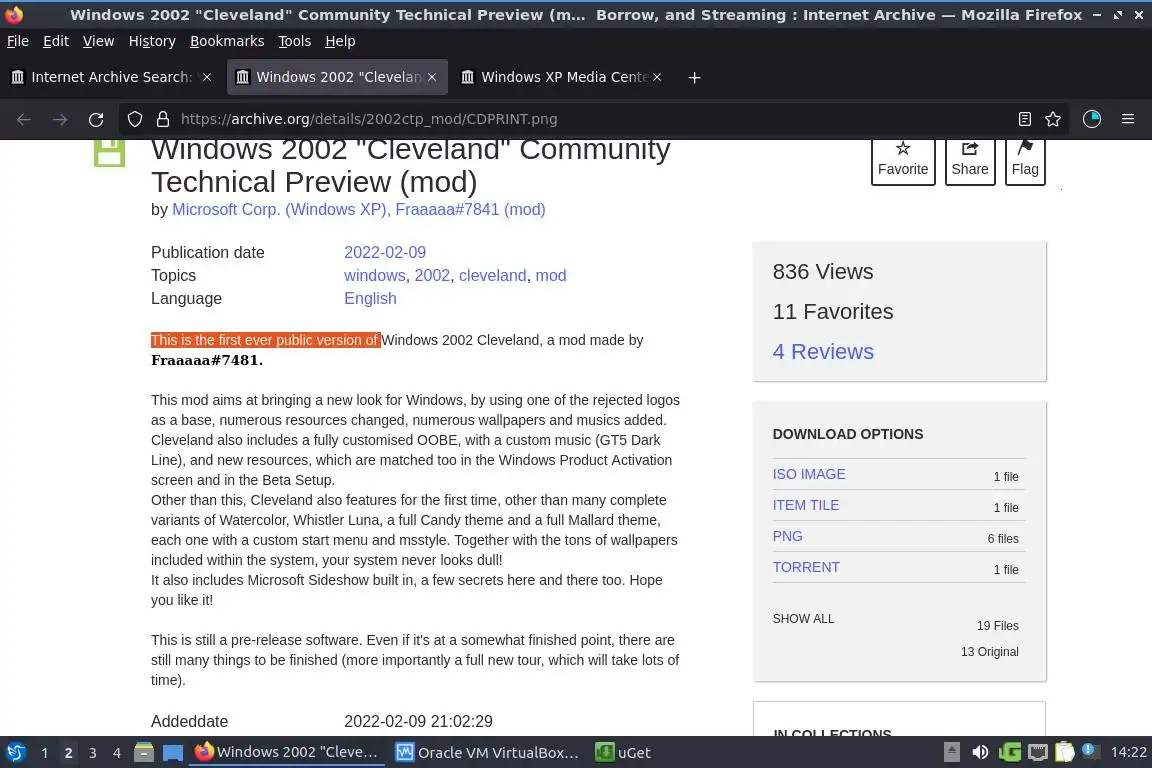Viewport: 1152px width, 768px height.
Task: Go forward with the forward arrow
Action: coord(60,119)
